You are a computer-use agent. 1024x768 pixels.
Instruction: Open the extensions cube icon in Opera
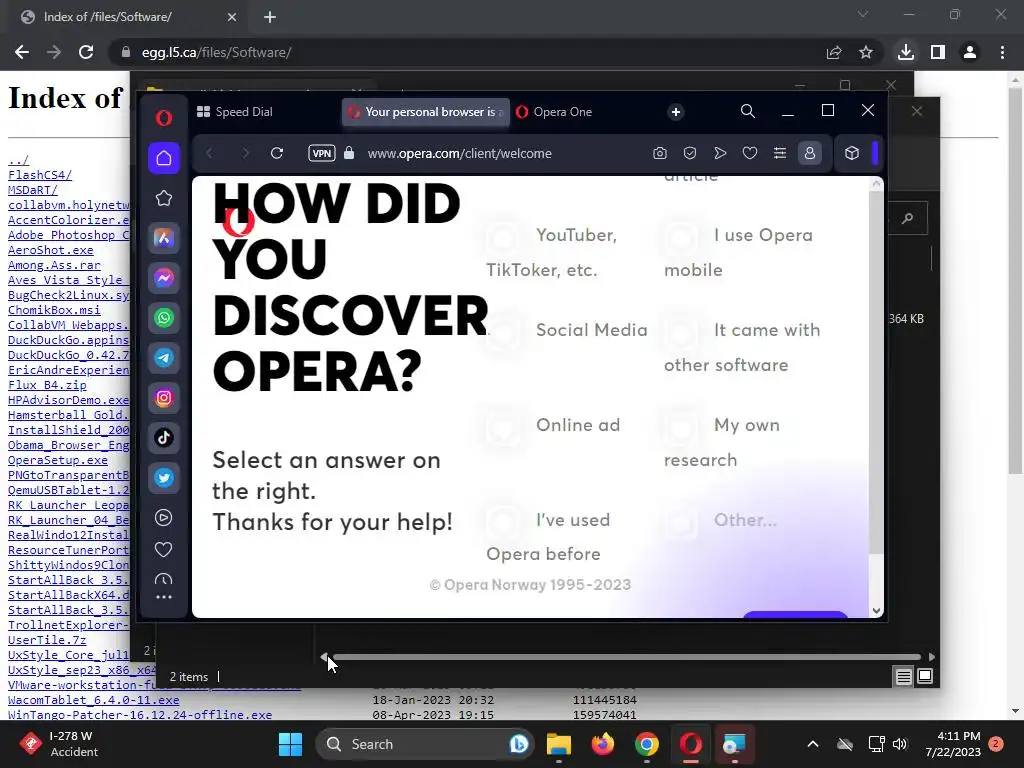click(x=852, y=153)
